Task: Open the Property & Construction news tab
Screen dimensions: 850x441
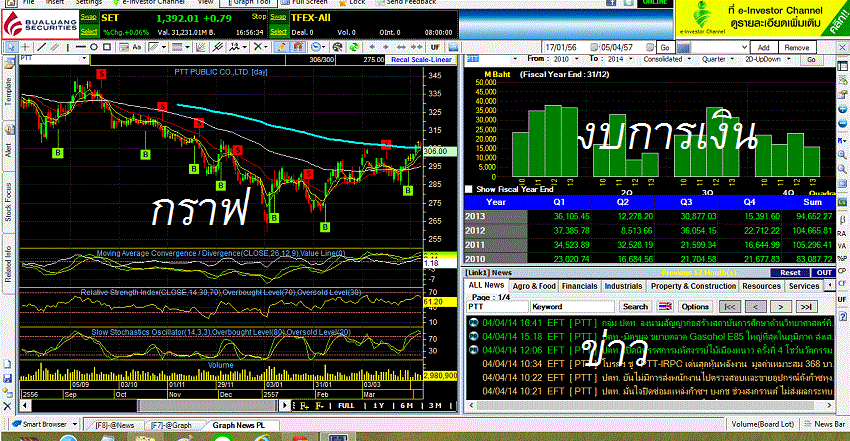Action: 693,286
